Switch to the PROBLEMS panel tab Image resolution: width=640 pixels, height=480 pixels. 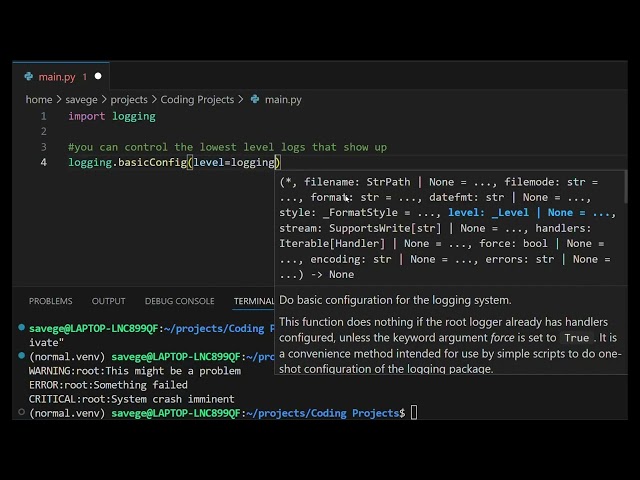[x=51, y=301]
